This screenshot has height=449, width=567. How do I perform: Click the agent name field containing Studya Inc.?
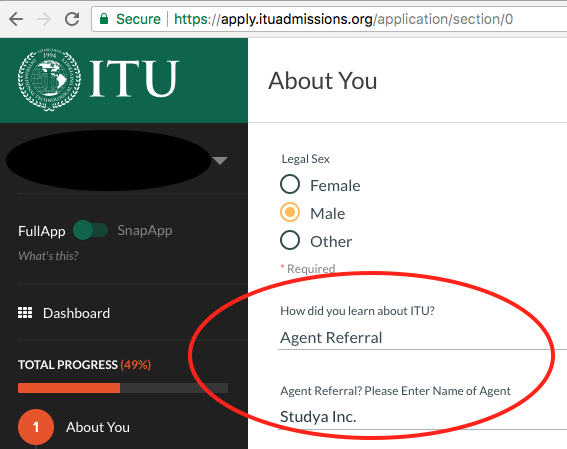tap(422, 417)
